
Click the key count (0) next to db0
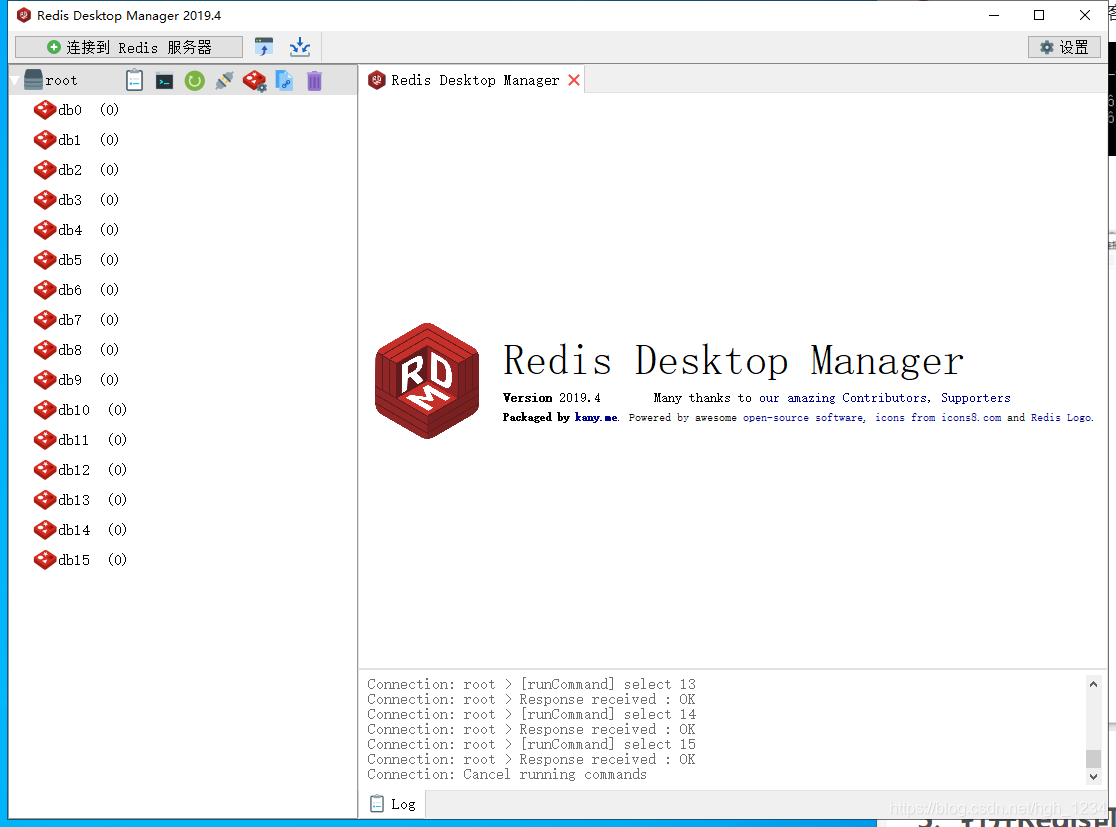tap(109, 110)
